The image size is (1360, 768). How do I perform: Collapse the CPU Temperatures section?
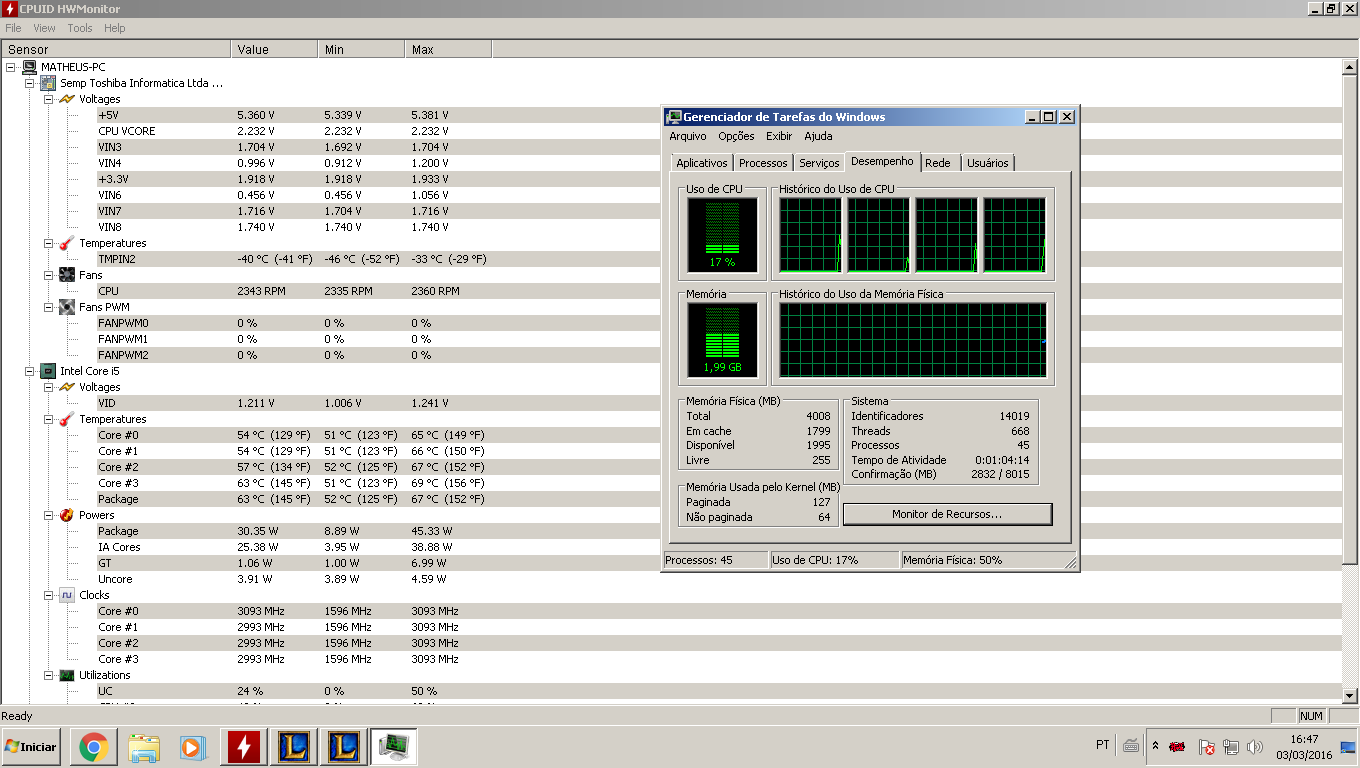49,419
